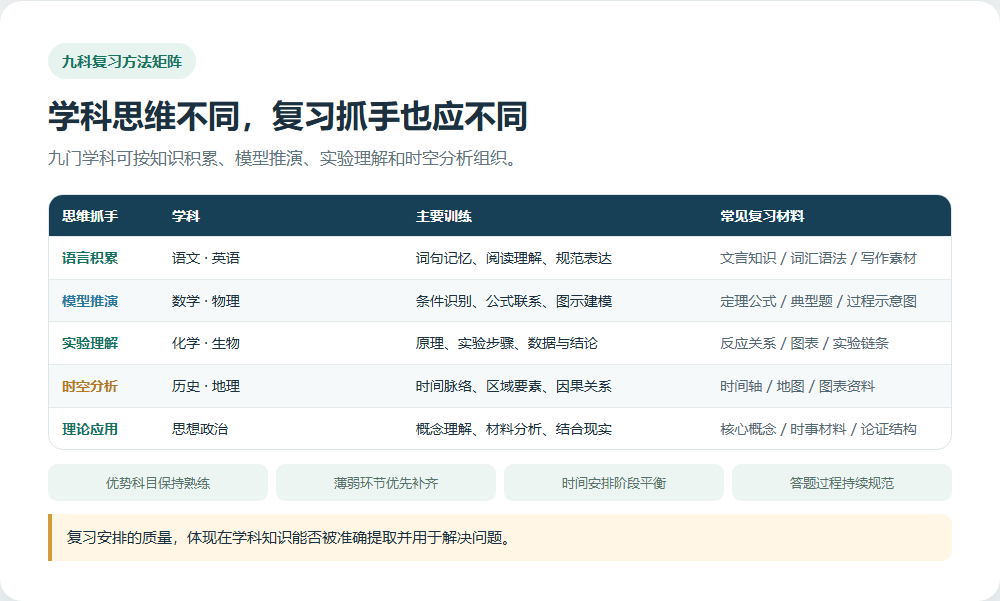Click 反应关系 / 图表 / 实验链条 cell
1000x601 pixels.
(x=804, y=343)
